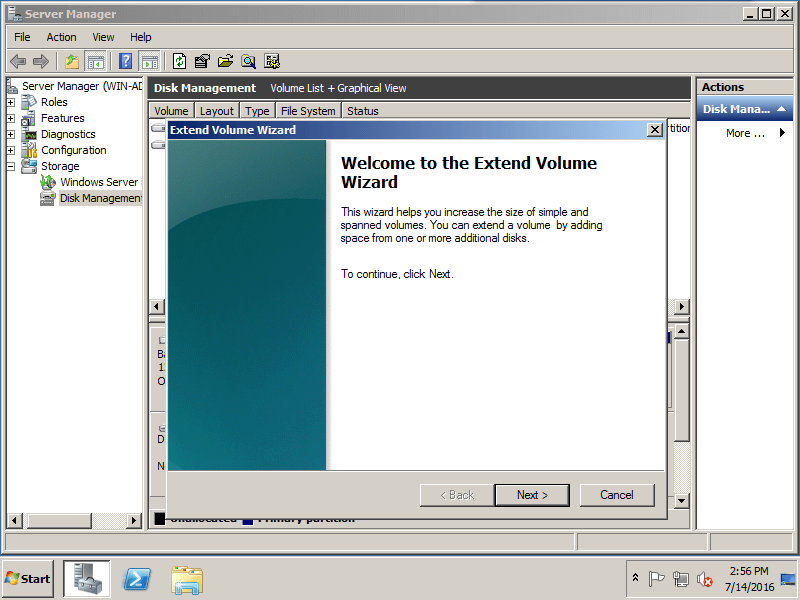800x600 pixels.
Task: Expand the Diagnostics node
Action: click(x=11, y=135)
